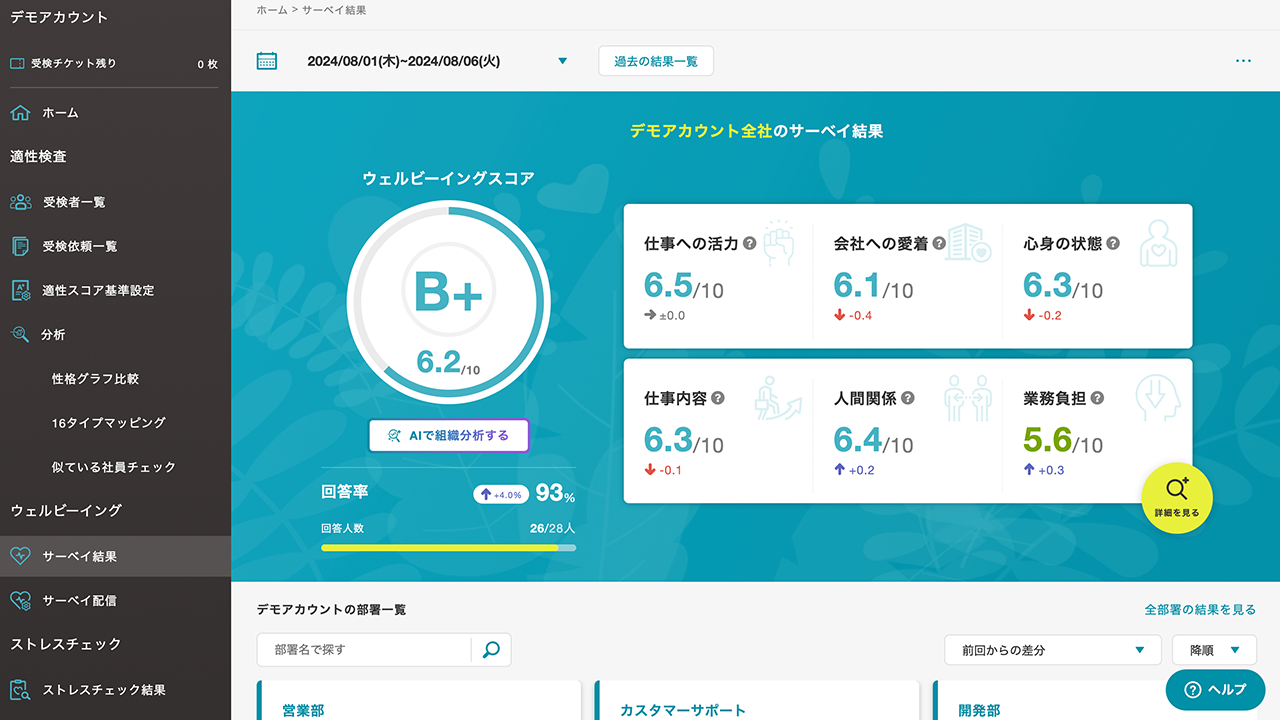This screenshot has width=1280, height=720.
Task: Select the 受検者一覧 people icon
Action: (x=22, y=202)
